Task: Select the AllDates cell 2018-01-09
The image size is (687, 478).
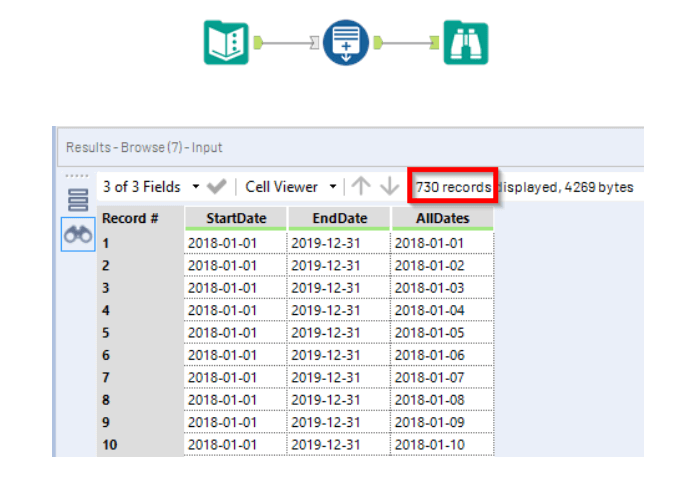Action: tap(442, 422)
